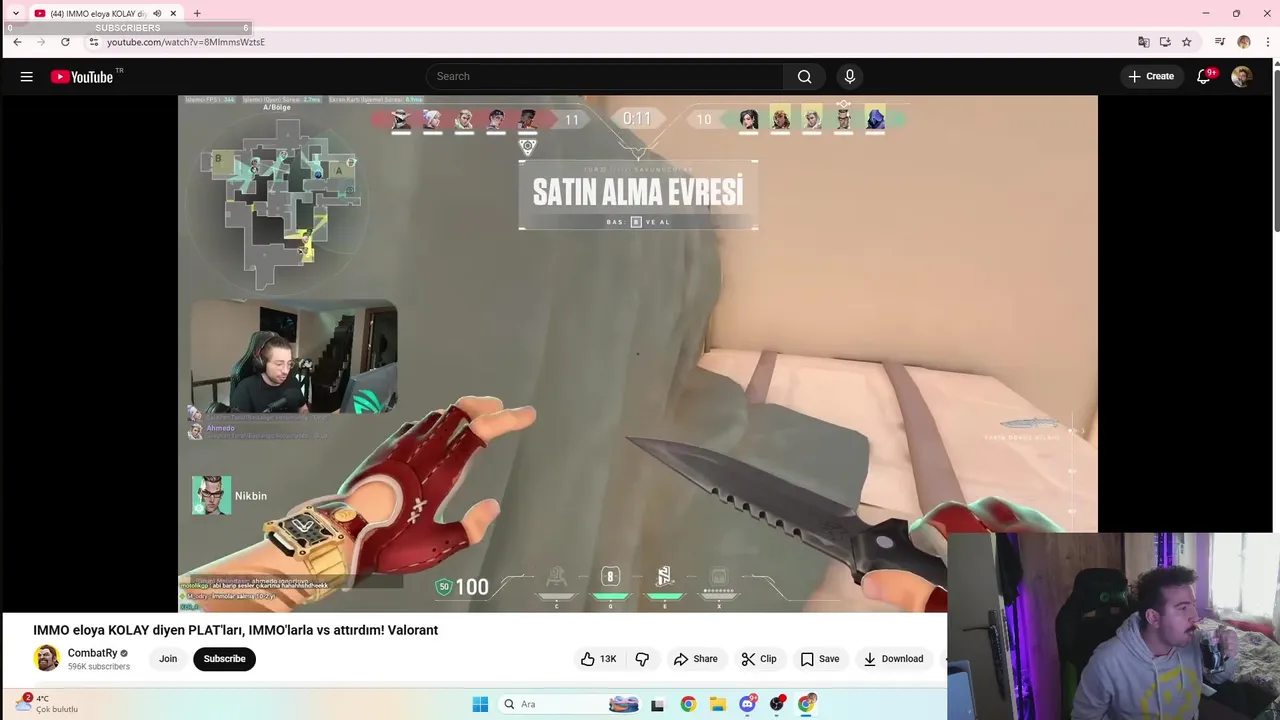Save the video to a playlist

pos(819,659)
